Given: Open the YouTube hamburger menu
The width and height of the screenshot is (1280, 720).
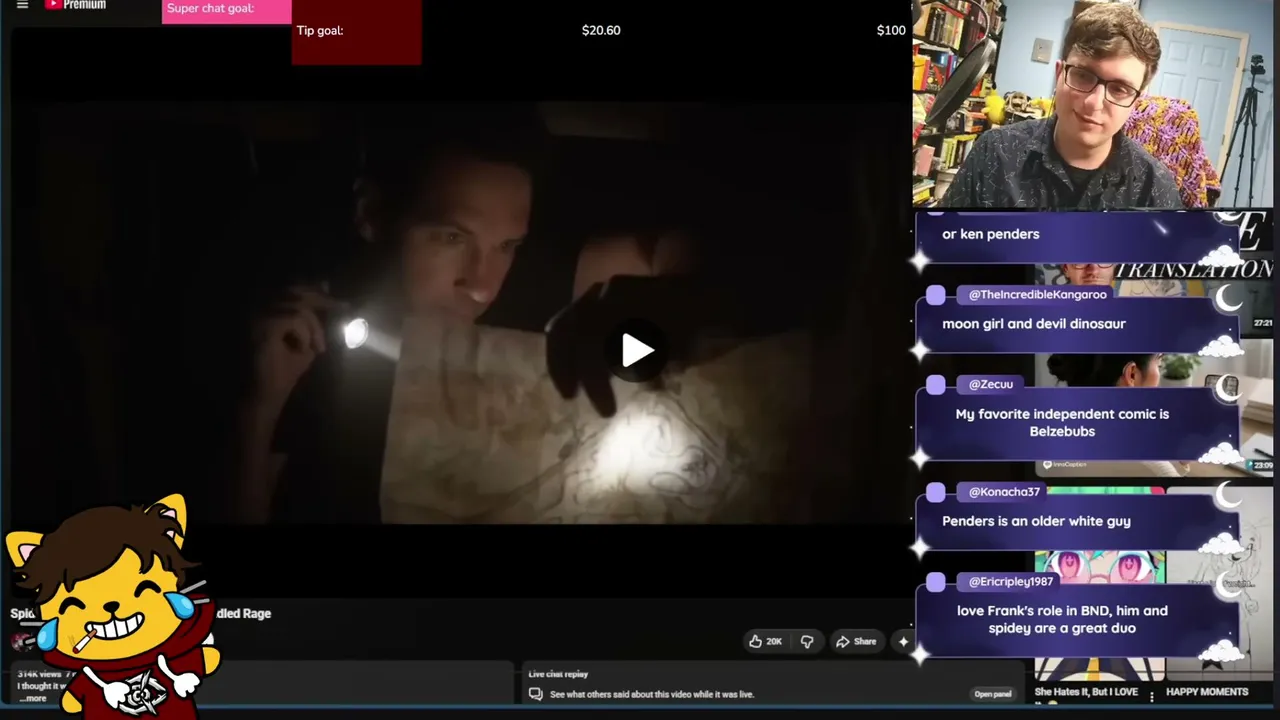Looking at the screenshot, I should tap(22, 5).
